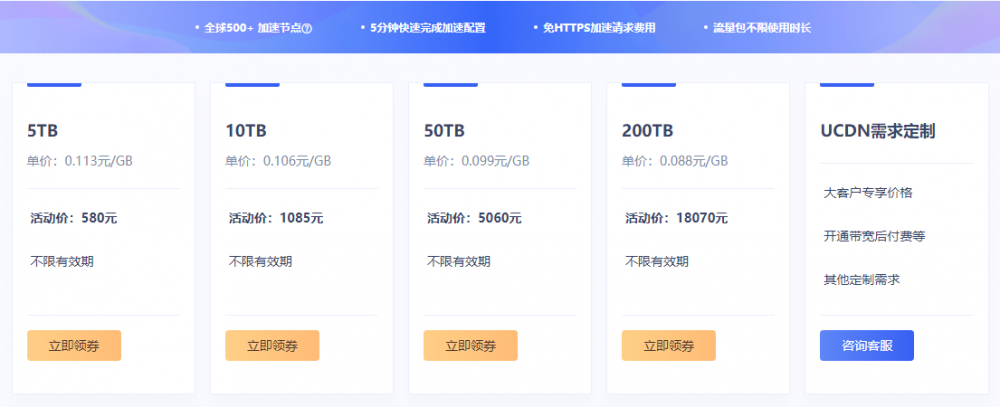Image resolution: width=1000 pixels, height=407 pixels.
Task: Click the promotional price 1085元
Action: coord(302,218)
